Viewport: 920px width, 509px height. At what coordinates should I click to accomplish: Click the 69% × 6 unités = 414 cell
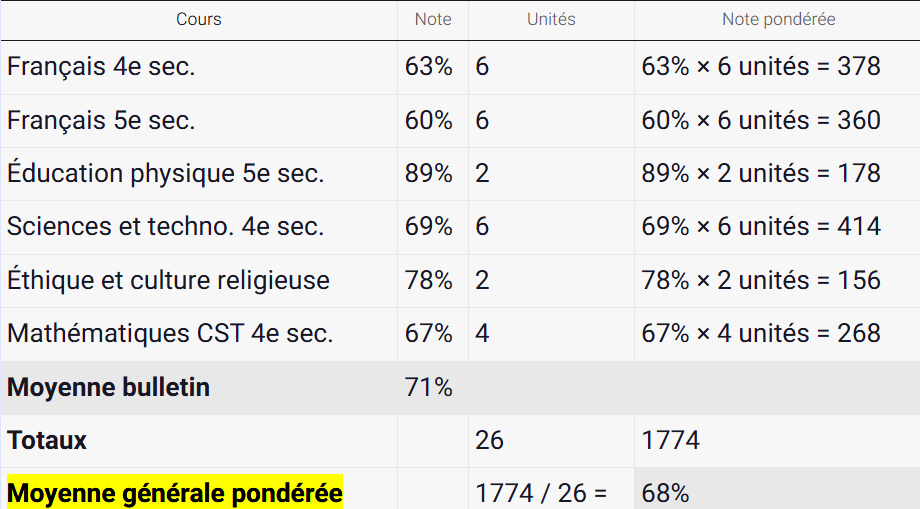(761, 227)
